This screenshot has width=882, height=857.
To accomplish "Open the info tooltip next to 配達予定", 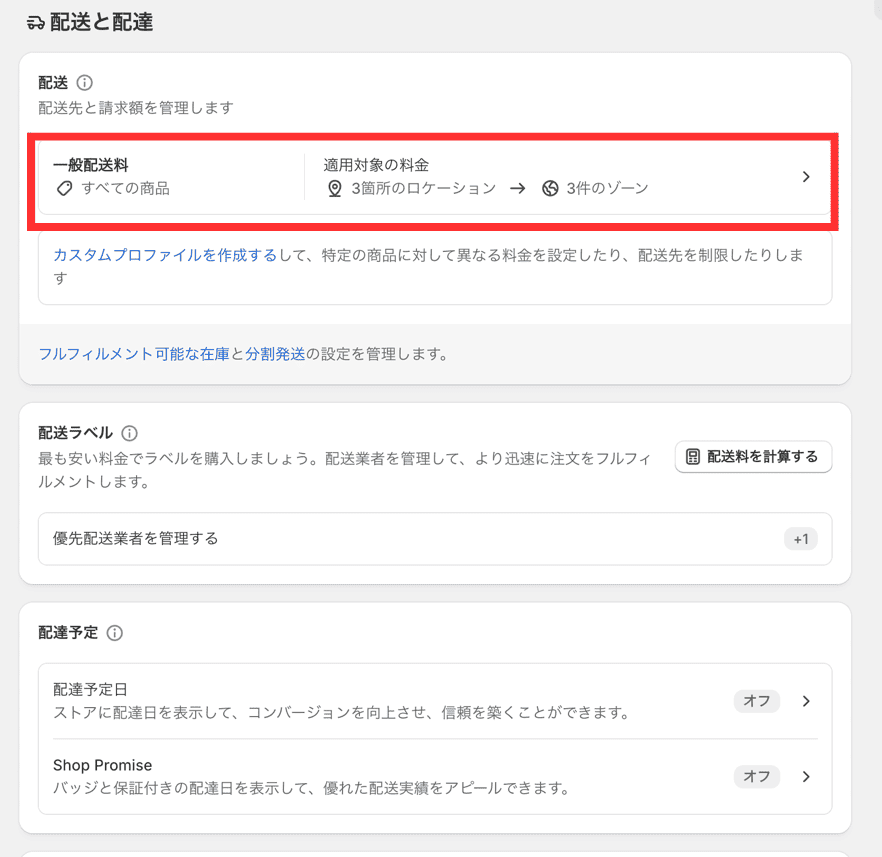I will pos(113,633).
